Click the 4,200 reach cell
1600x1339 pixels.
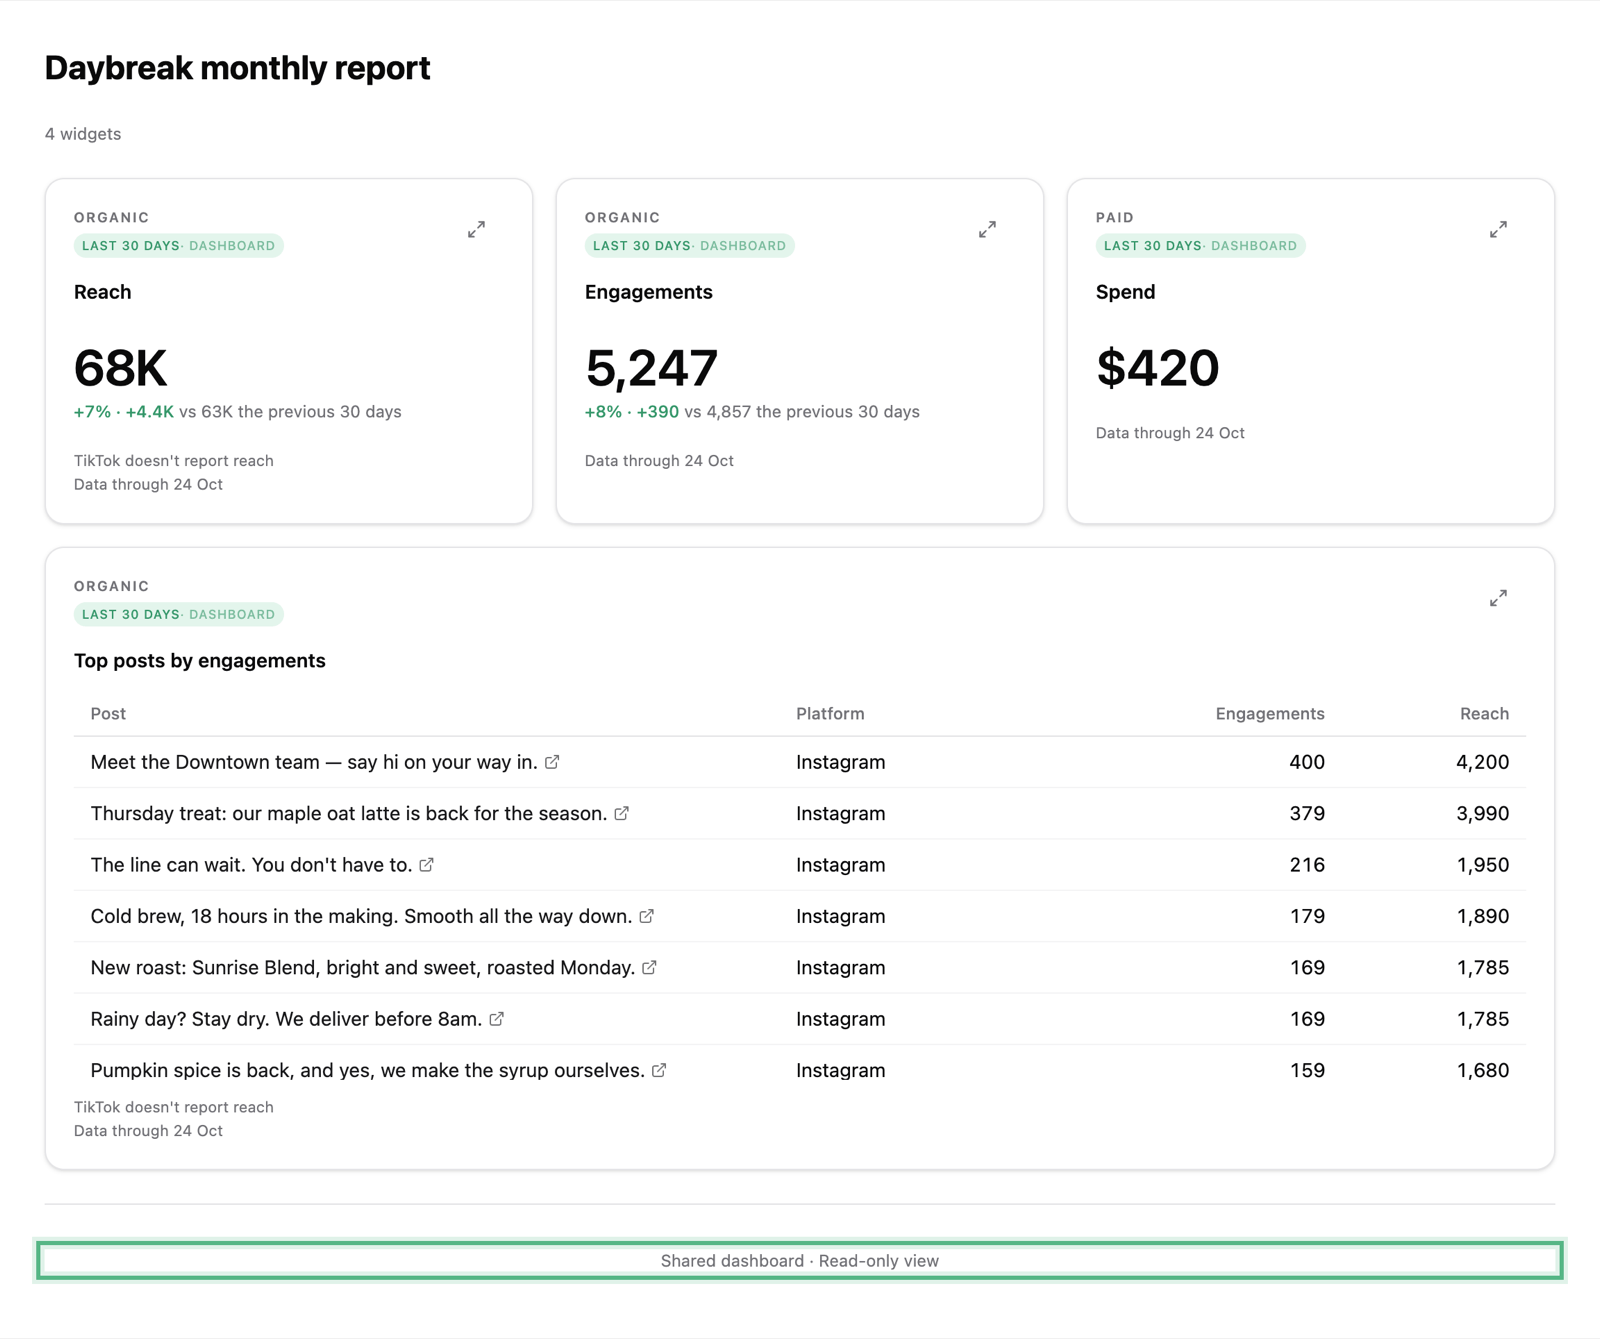tap(1482, 762)
